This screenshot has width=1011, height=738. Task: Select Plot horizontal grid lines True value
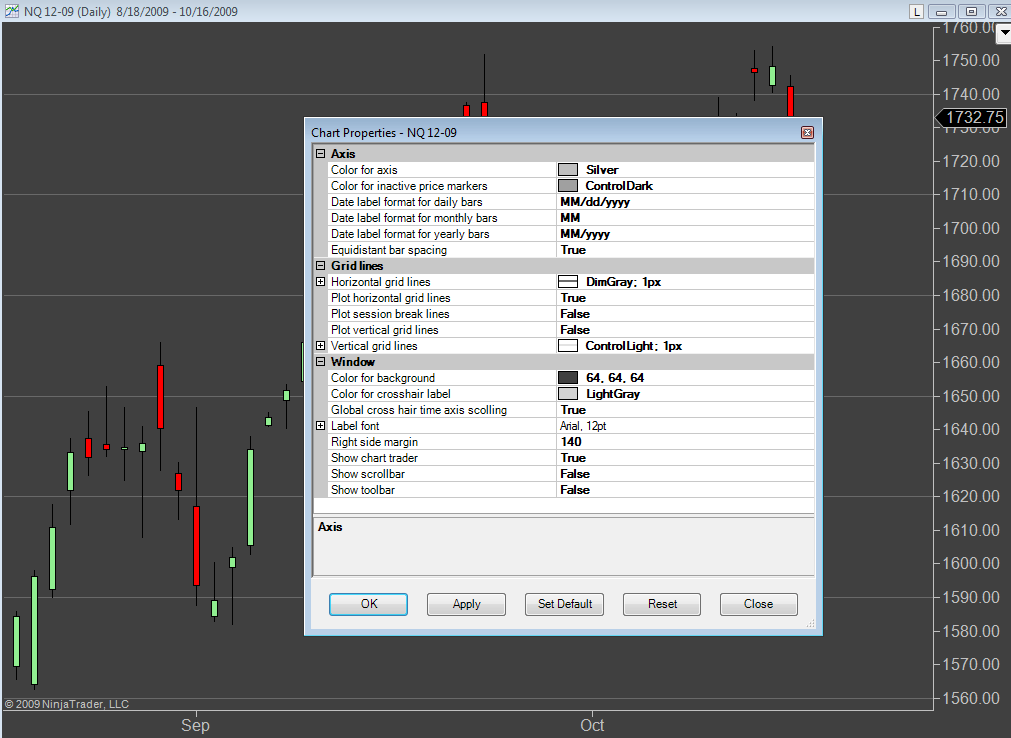[685, 298]
